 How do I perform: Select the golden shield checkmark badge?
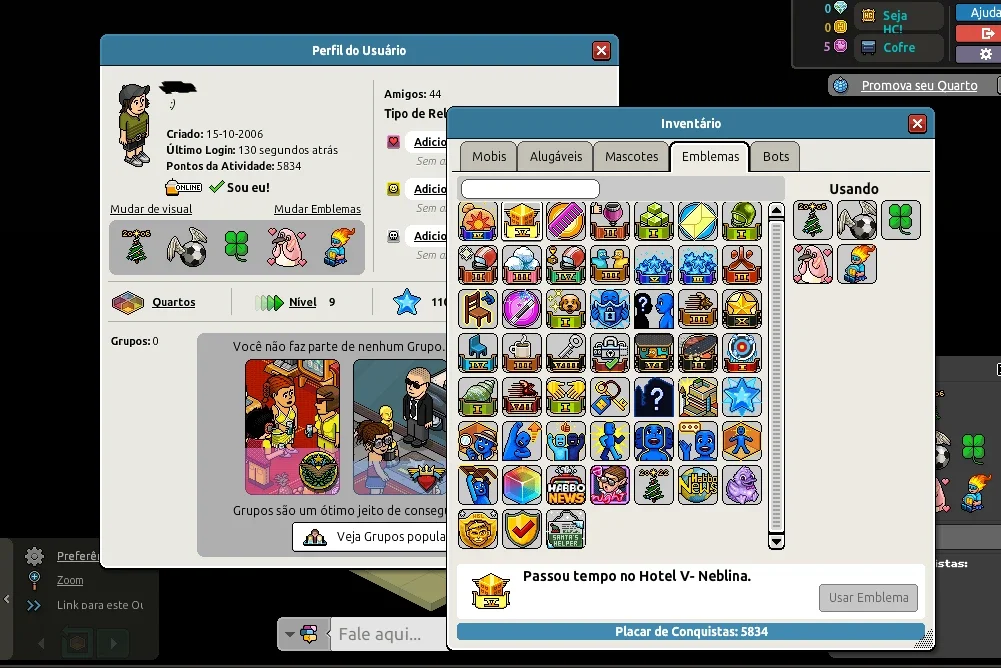[x=522, y=529]
